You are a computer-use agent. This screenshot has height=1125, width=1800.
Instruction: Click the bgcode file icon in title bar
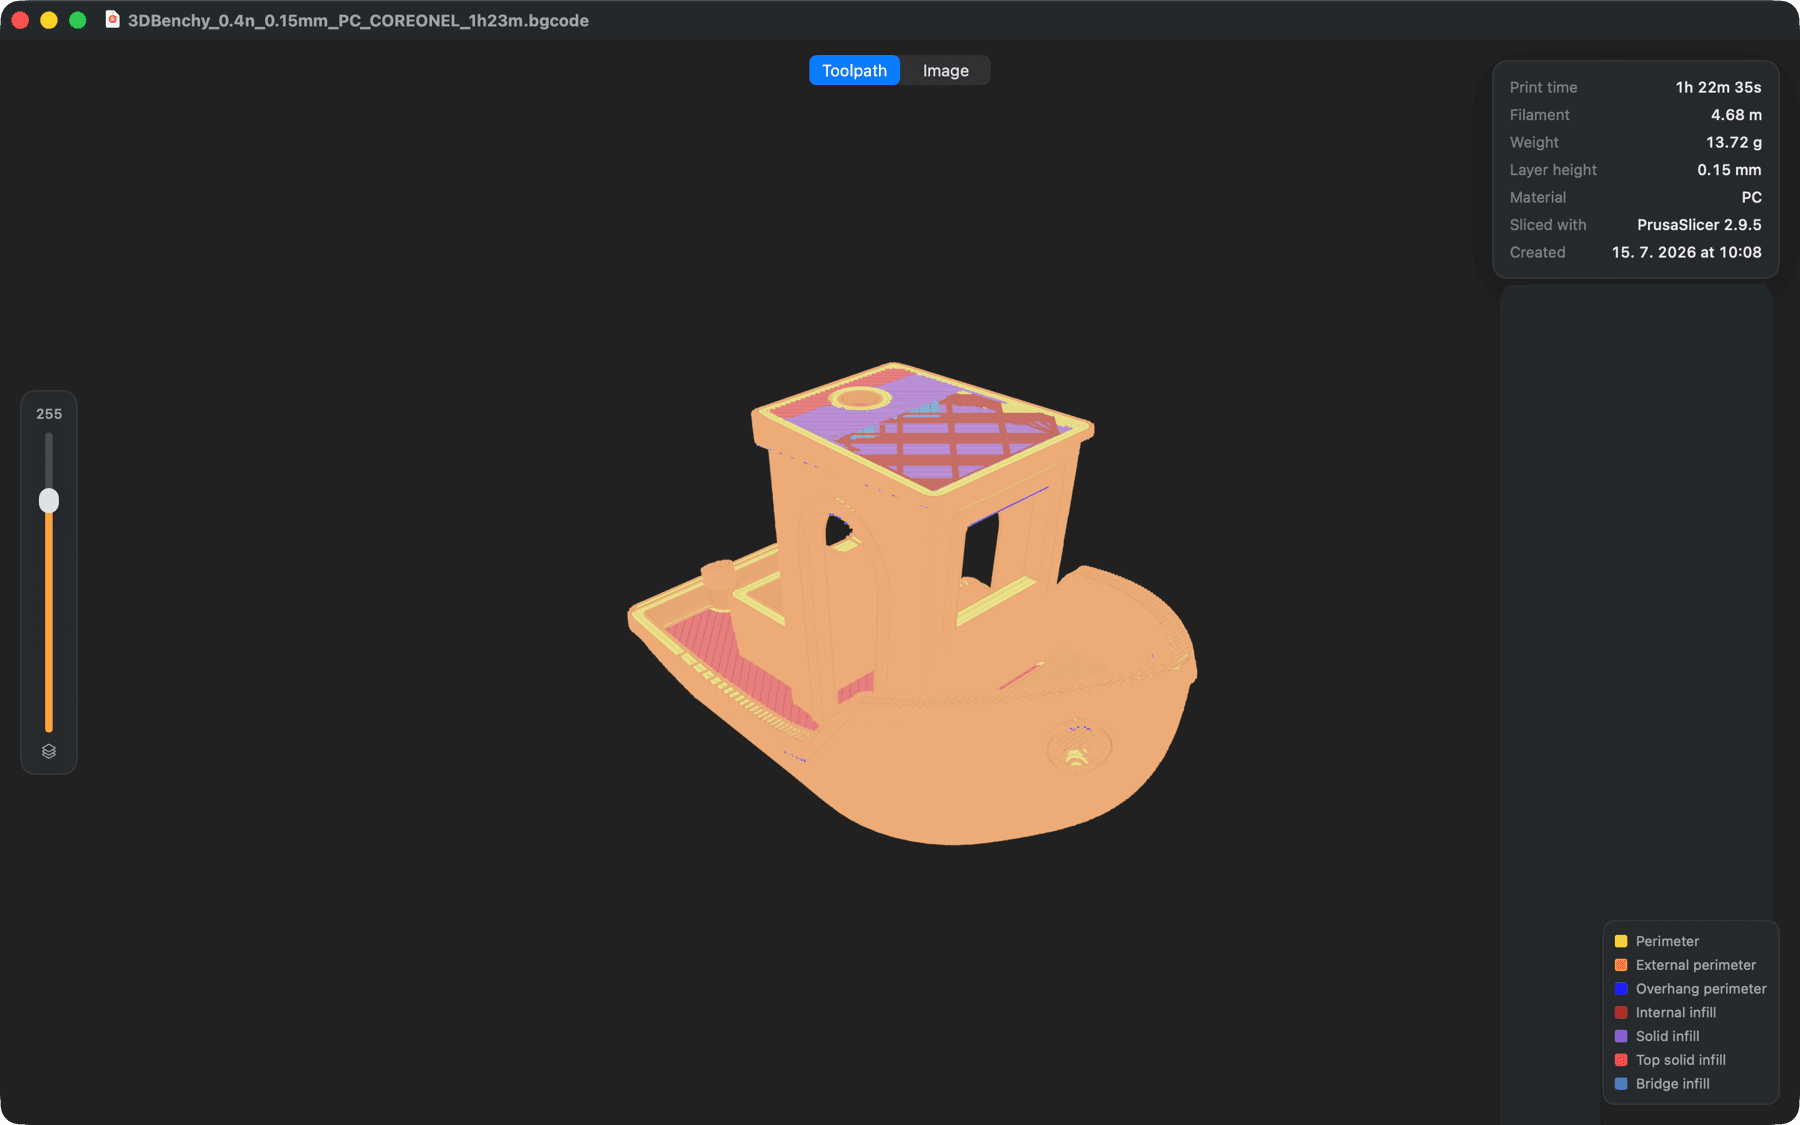tap(113, 20)
